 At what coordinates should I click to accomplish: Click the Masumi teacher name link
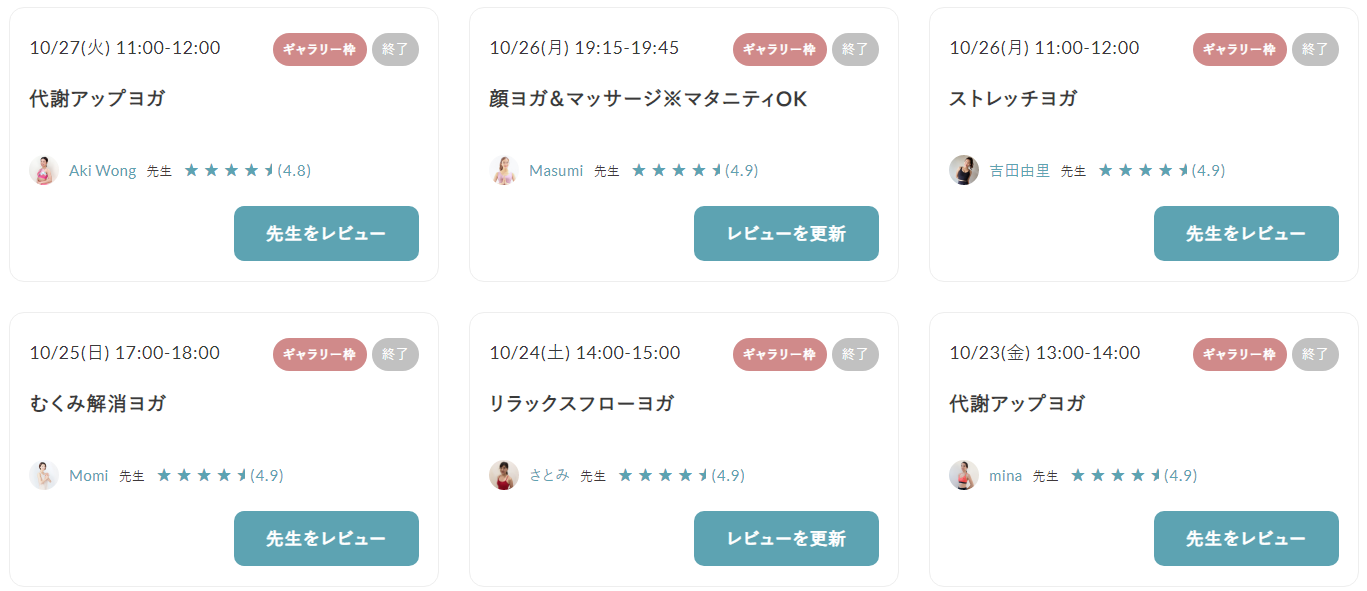point(556,171)
